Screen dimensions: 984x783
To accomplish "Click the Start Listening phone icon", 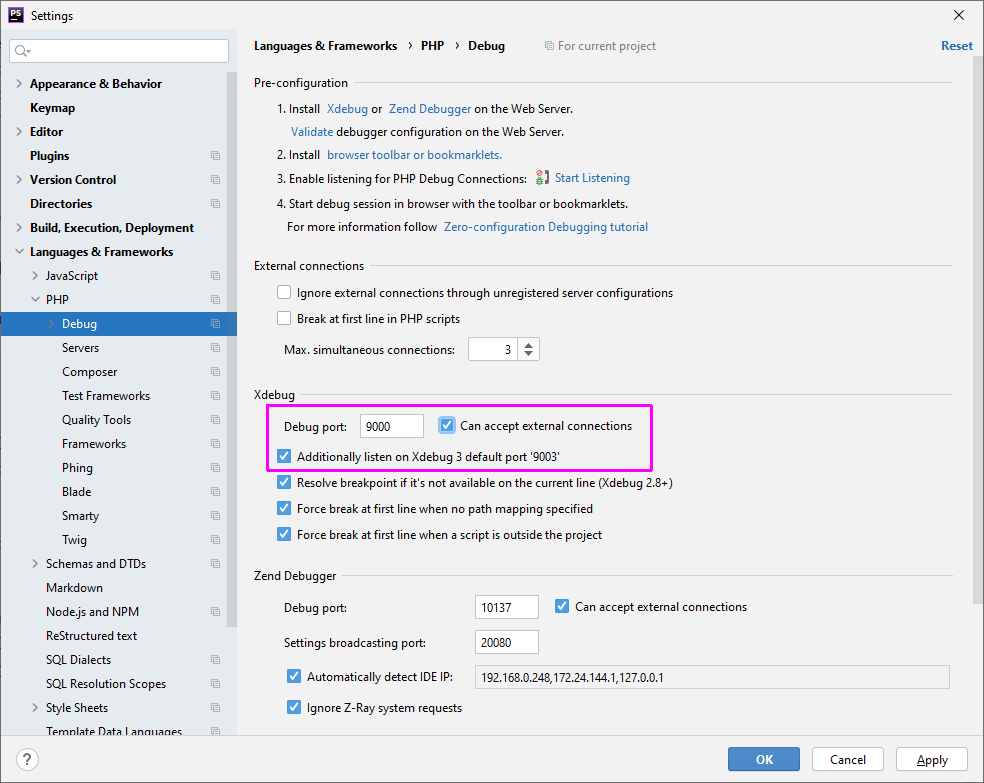I will (x=542, y=178).
